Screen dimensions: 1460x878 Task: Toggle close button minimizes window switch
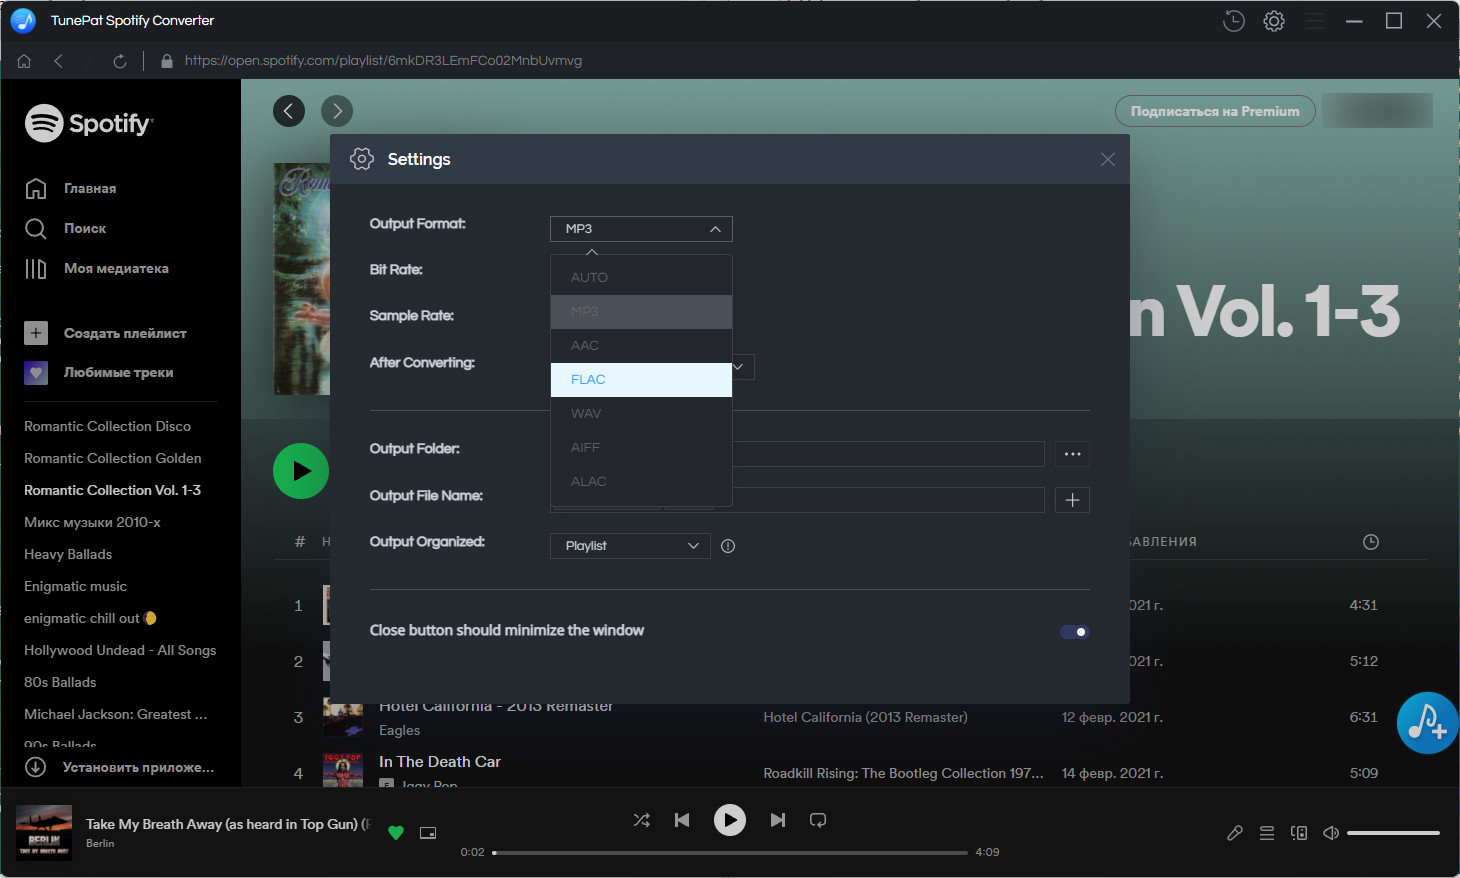[x=1074, y=632]
